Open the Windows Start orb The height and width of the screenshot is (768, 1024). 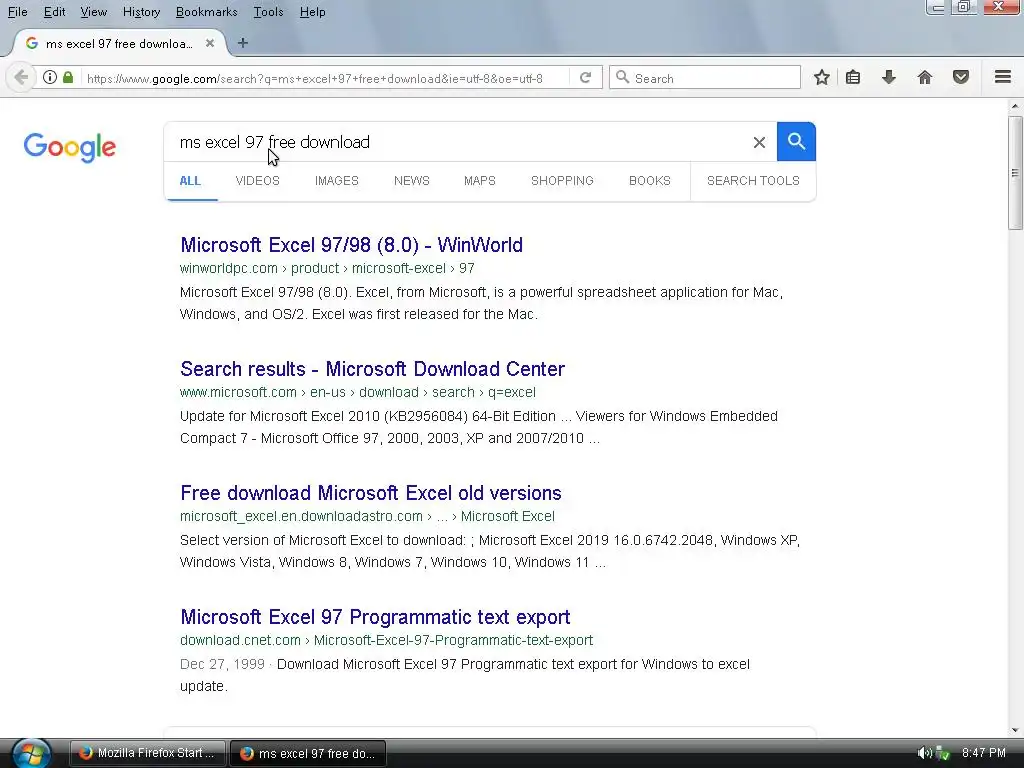(x=31, y=753)
